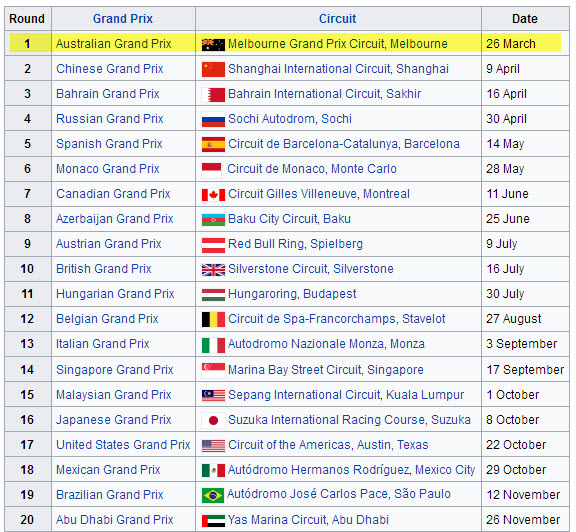The image size is (576, 532).
Task: Open the Circuit column header link
Action: [337, 19]
